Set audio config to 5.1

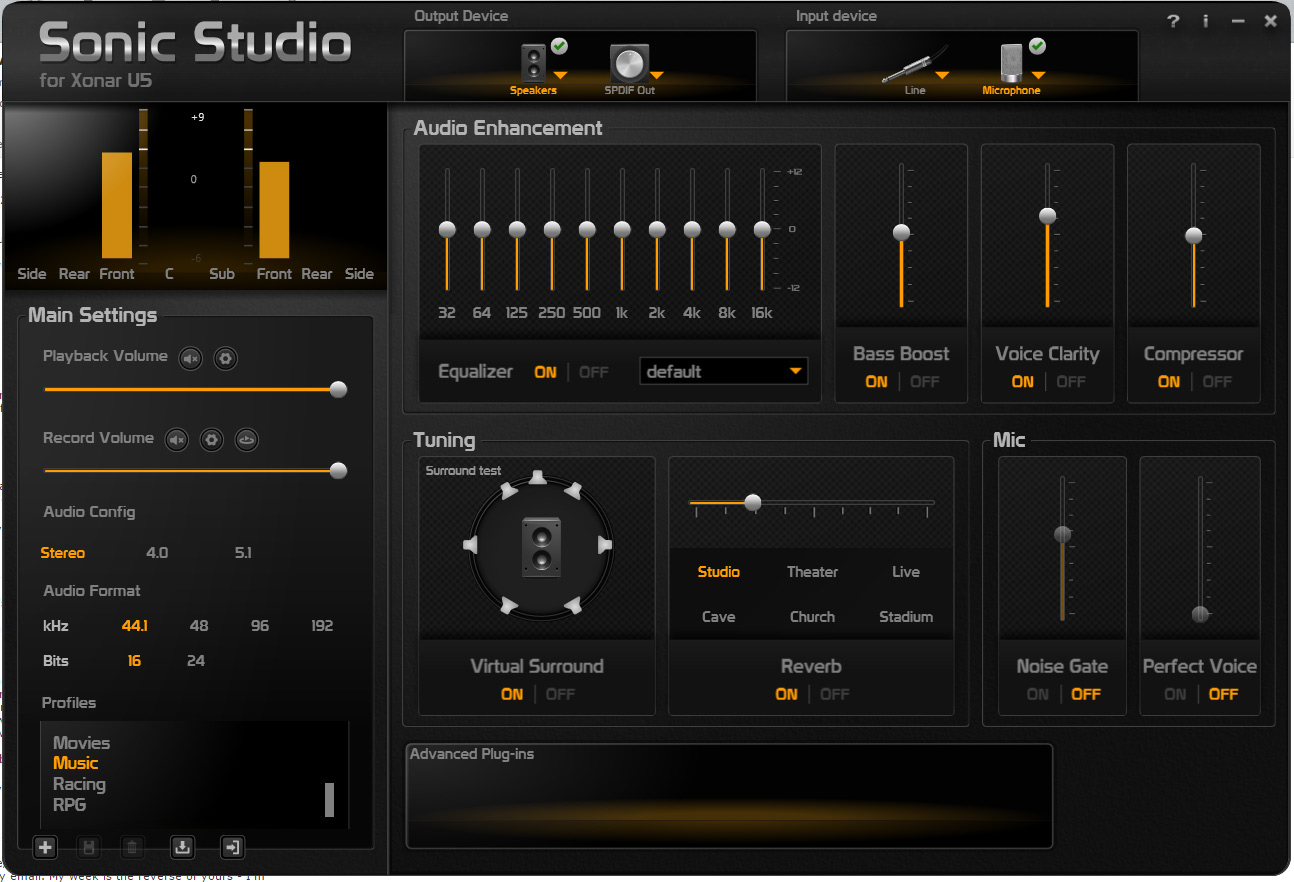tap(243, 553)
